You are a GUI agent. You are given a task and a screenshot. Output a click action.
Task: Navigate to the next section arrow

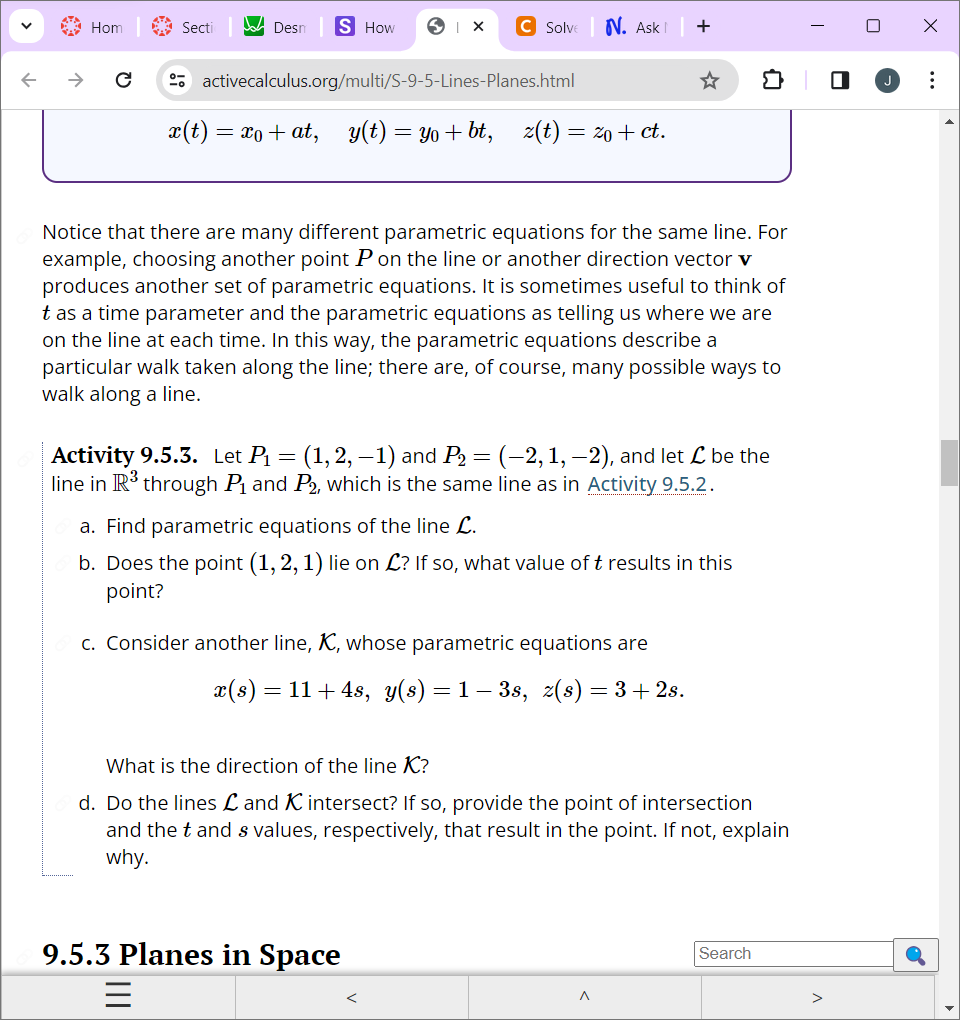(x=818, y=997)
